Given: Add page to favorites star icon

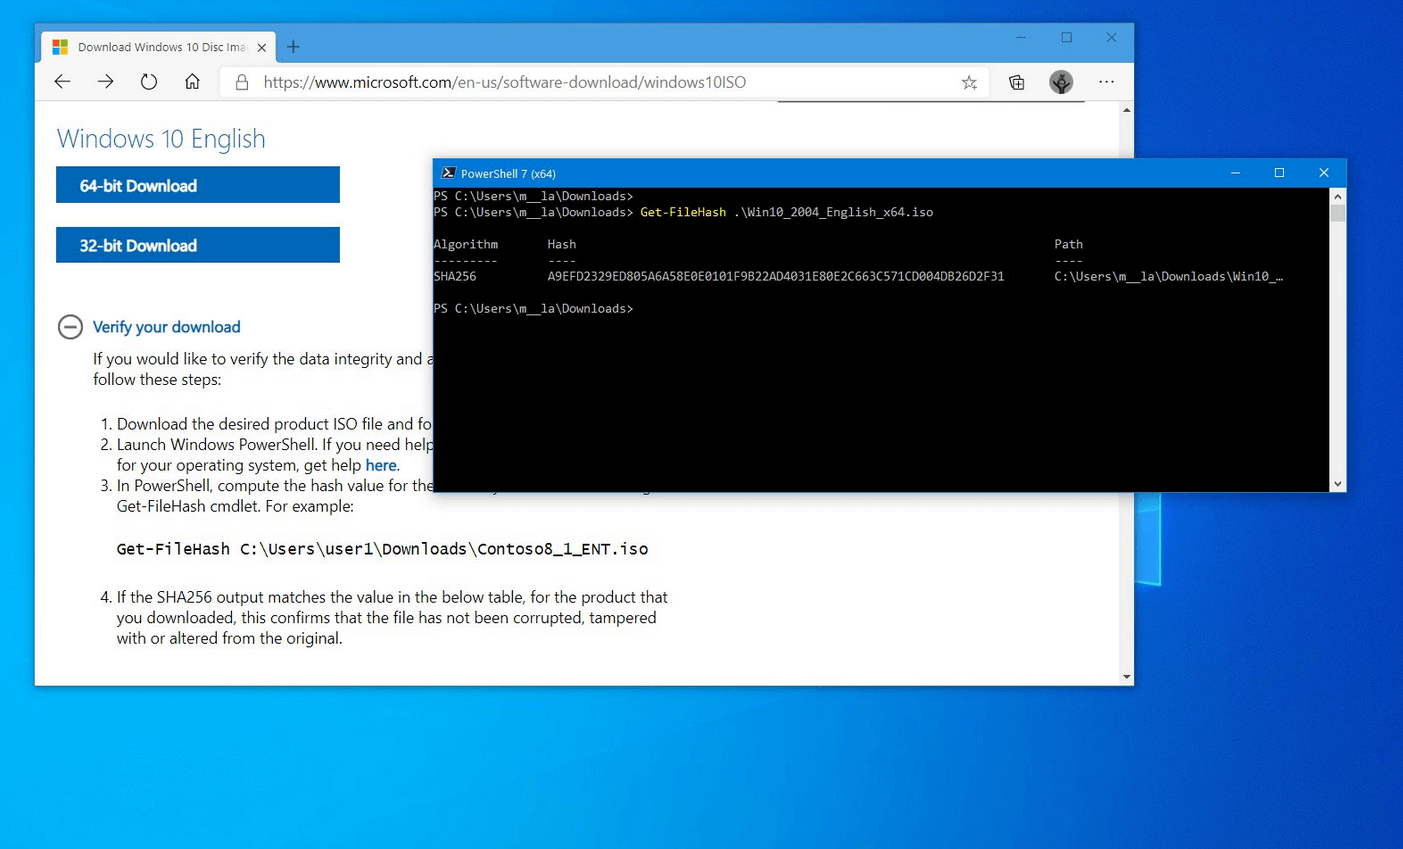Looking at the screenshot, I should click(969, 83).
